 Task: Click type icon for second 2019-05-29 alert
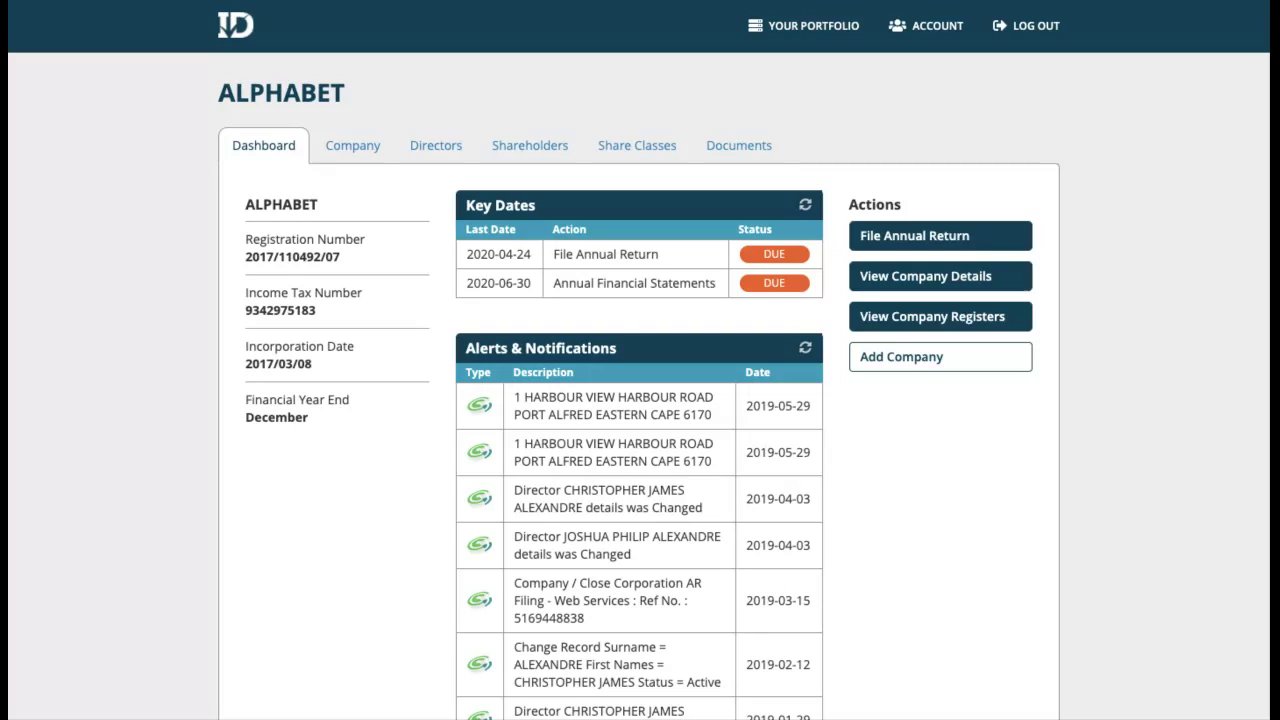pos(480,452)
